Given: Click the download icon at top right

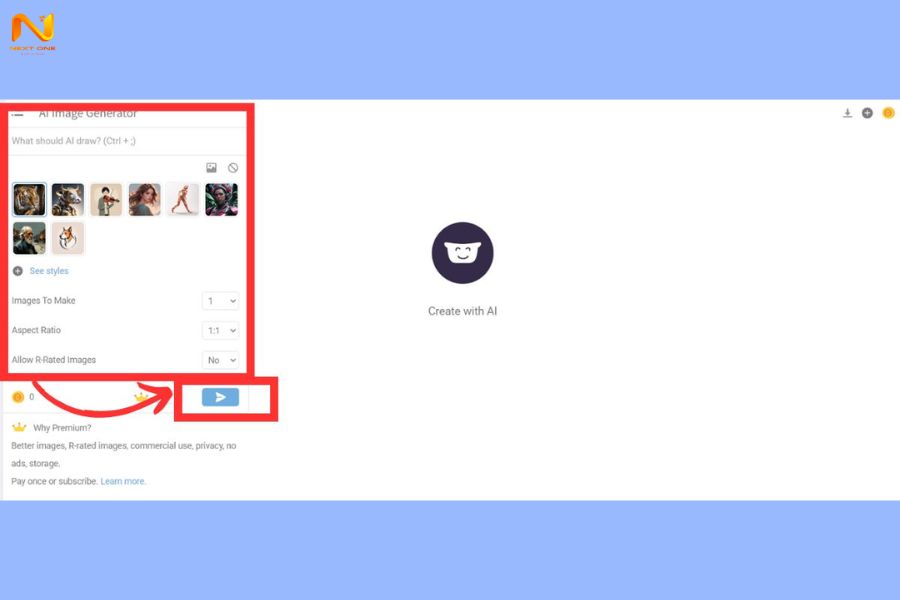Looking at the screenshot, I should pyautogui.click(x=847, y=113).
